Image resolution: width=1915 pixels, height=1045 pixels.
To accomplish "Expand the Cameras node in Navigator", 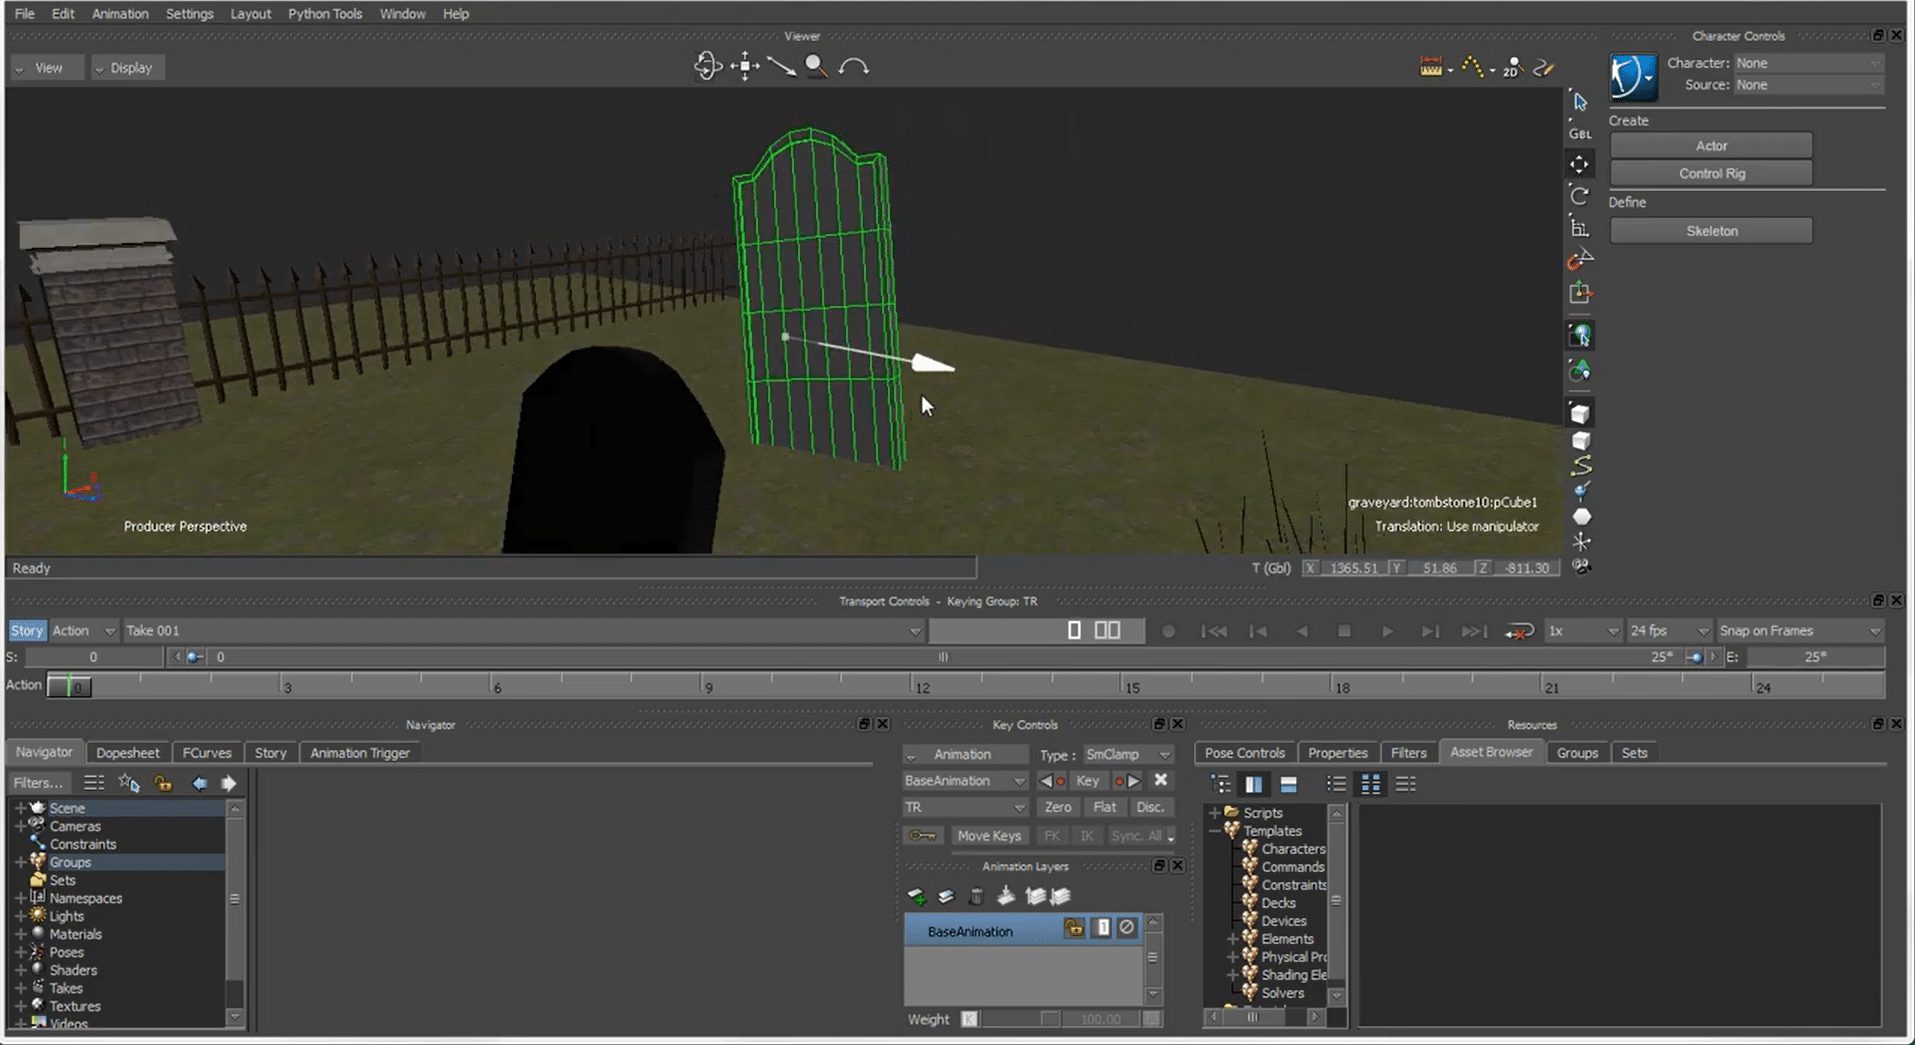I will pyautogui.click(x=20, y=826).
